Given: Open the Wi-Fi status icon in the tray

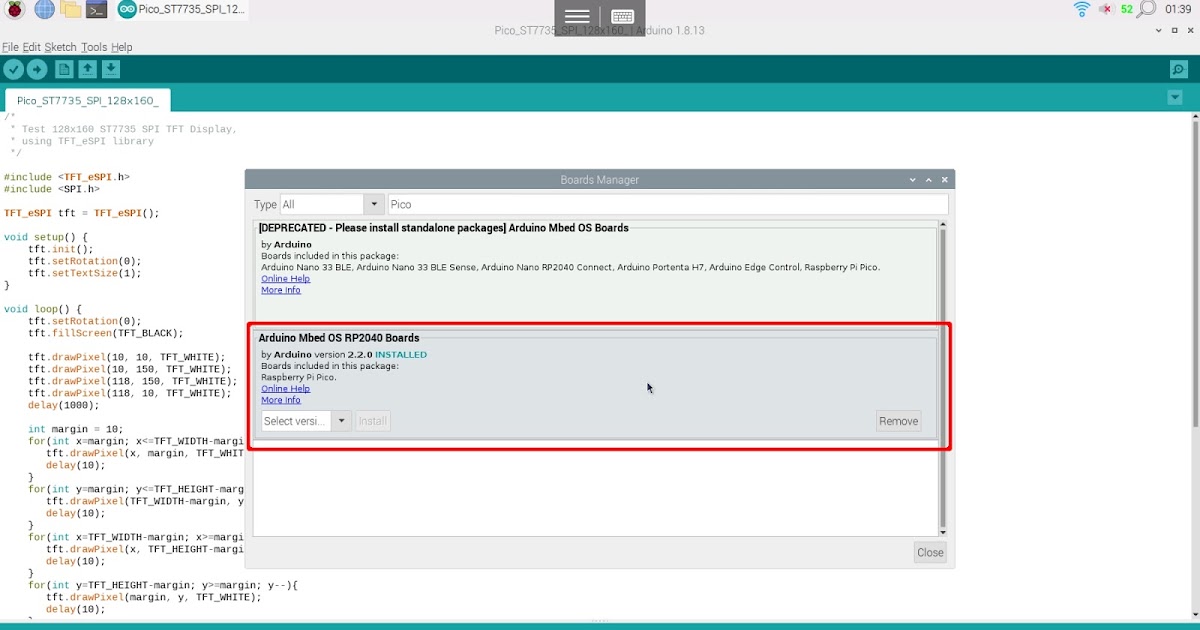Looking at the screenshot, I should (1081, 9).
